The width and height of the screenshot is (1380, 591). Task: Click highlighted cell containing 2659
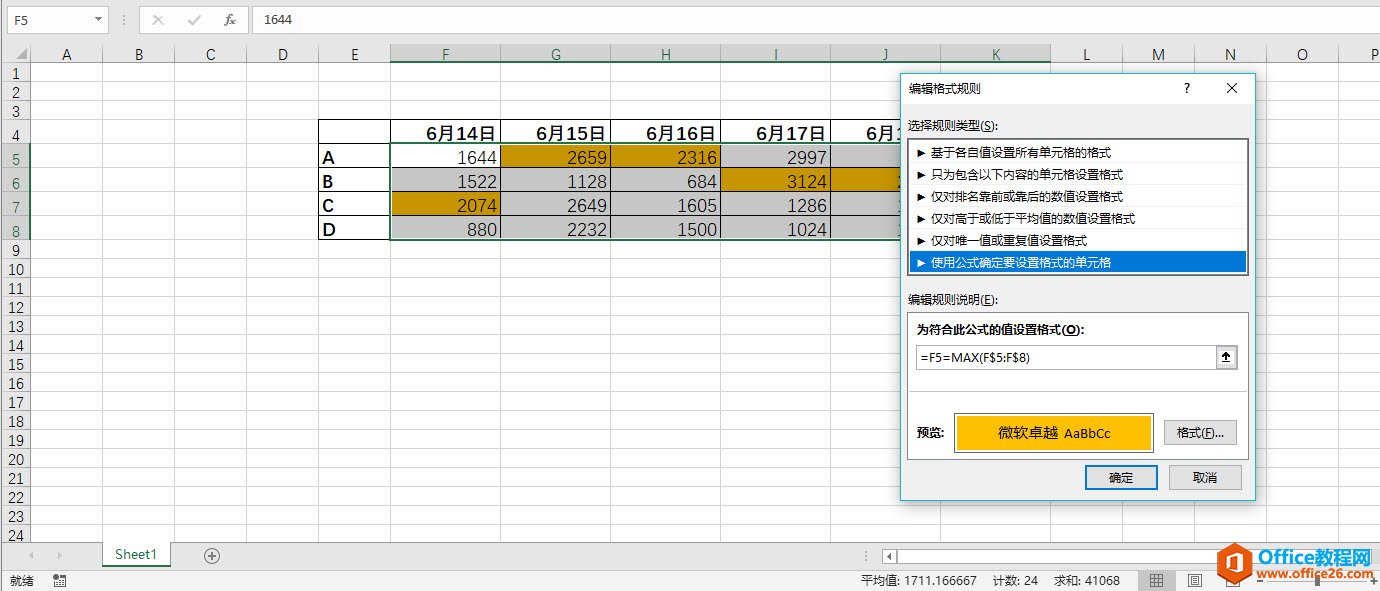(x=556, y=157)
